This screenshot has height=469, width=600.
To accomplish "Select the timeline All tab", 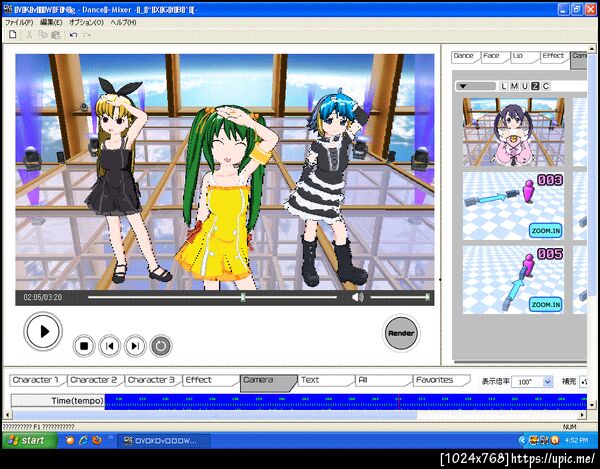I will [384, 380].
